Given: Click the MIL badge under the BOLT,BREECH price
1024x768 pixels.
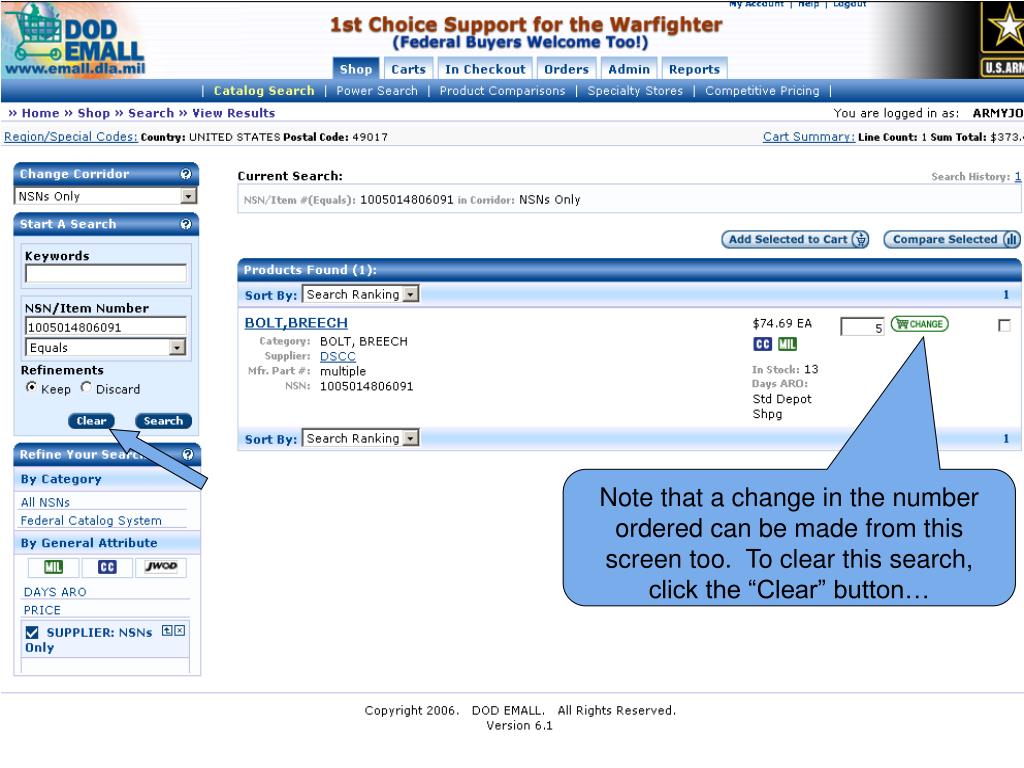Looking at the screenshot, I should click(x=787, y=344).
